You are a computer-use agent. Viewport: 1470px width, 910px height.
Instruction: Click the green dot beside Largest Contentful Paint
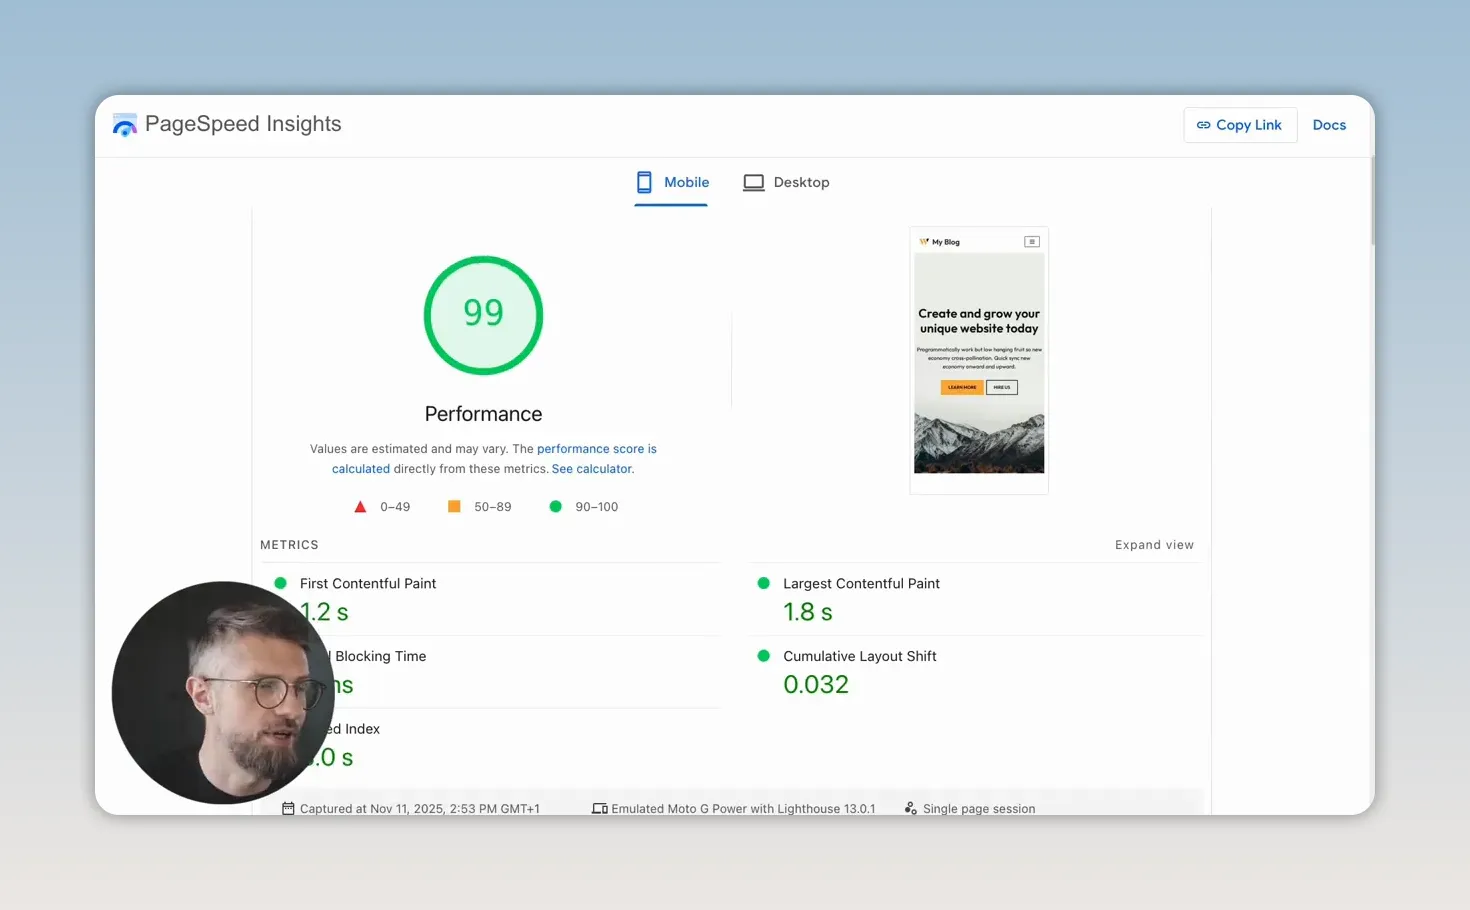(764, 583)
